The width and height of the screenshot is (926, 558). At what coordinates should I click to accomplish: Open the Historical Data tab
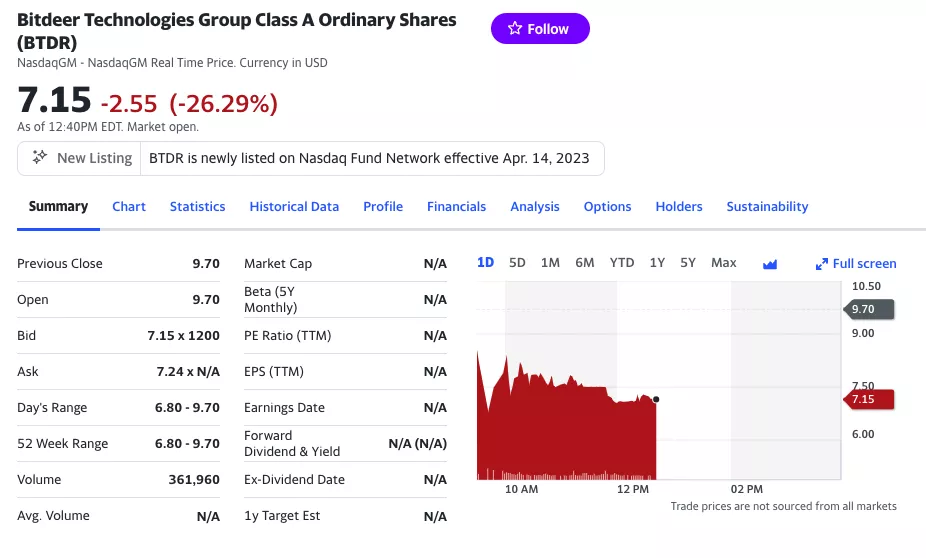click(x=294, y=207)
